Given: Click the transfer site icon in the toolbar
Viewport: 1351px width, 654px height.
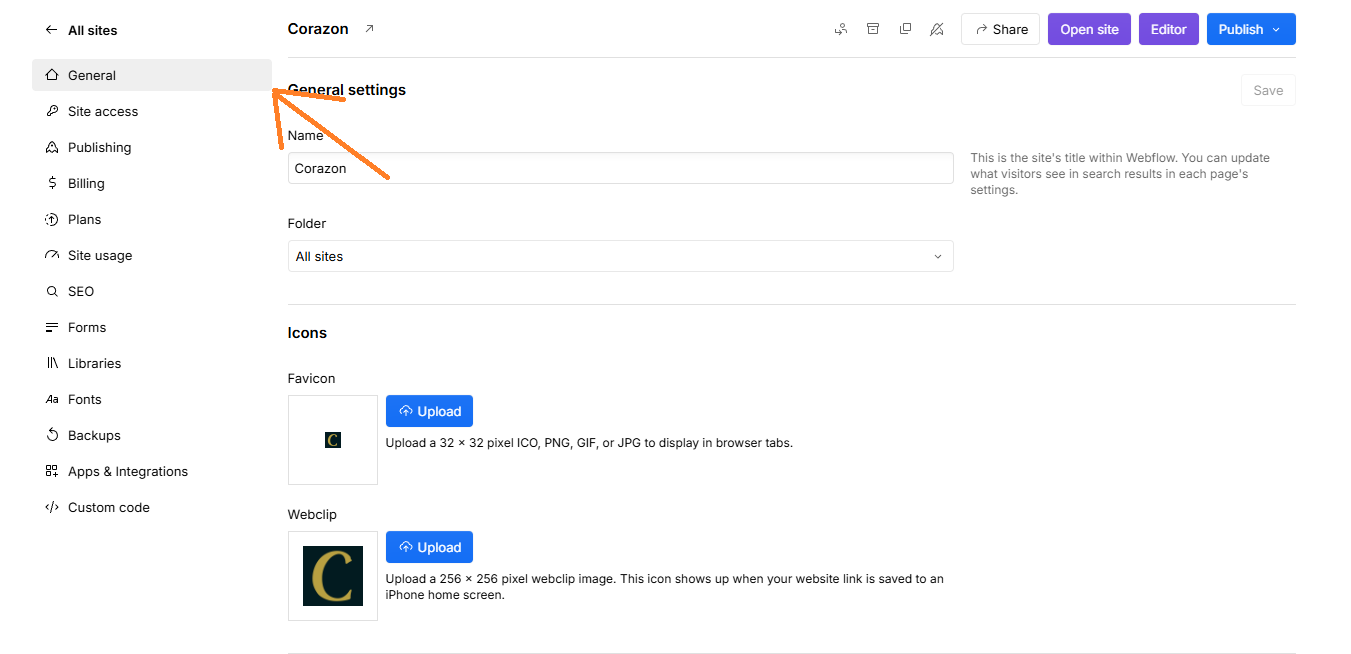Looking at the screenshot, I should coord(841,29).
